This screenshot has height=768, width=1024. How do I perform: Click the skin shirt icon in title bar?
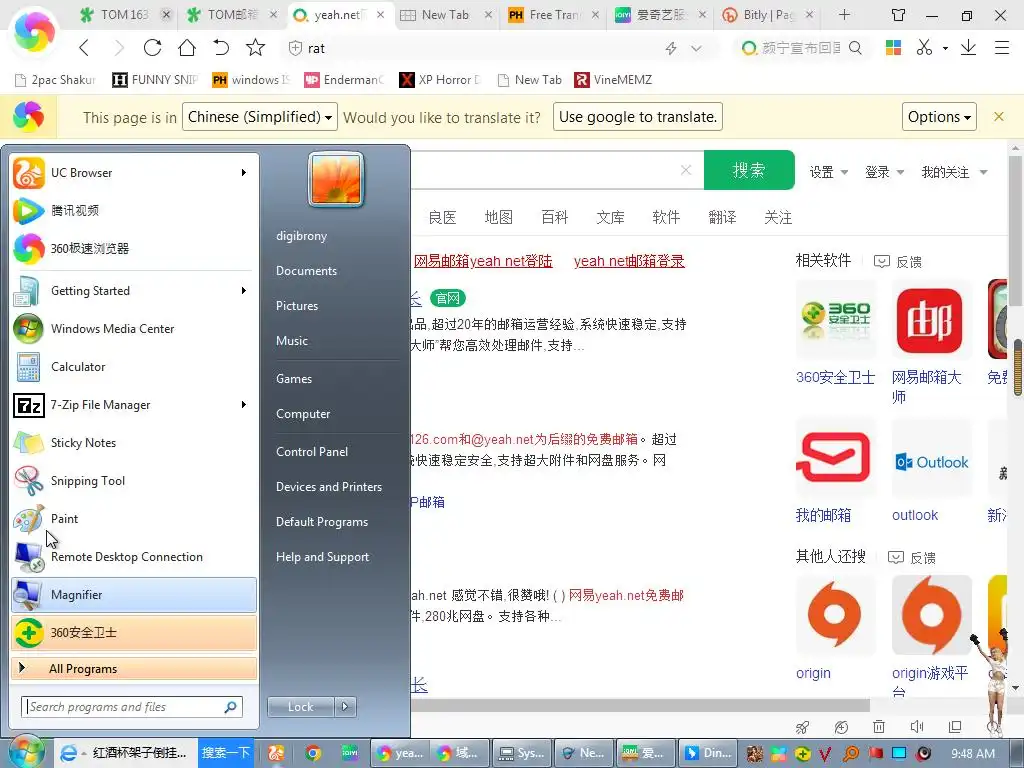(x=899, y=15)
